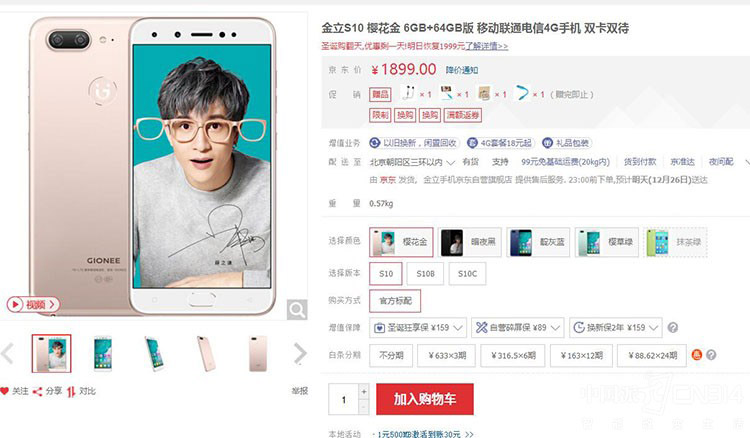Expand the 圣诞狂享保 ¥159 dropdown
The image size is (750, 438).
tap(418, 328)
